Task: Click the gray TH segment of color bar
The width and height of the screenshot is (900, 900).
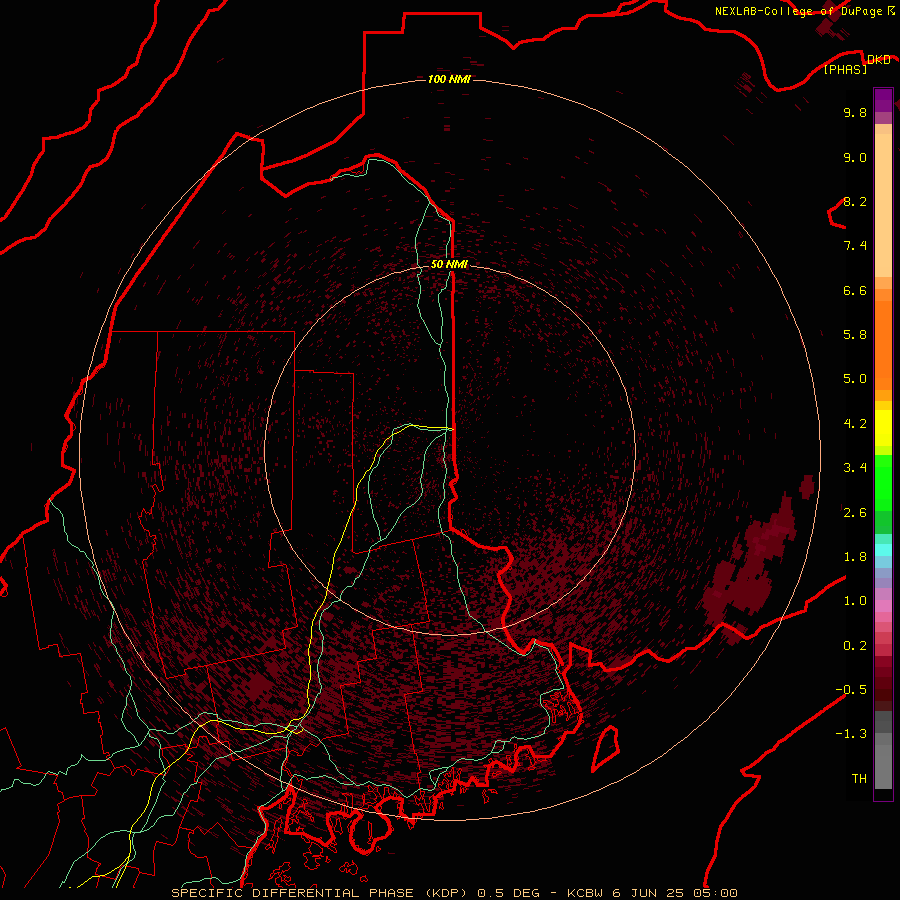Action: pyautogui.click(x=883, y=766)
